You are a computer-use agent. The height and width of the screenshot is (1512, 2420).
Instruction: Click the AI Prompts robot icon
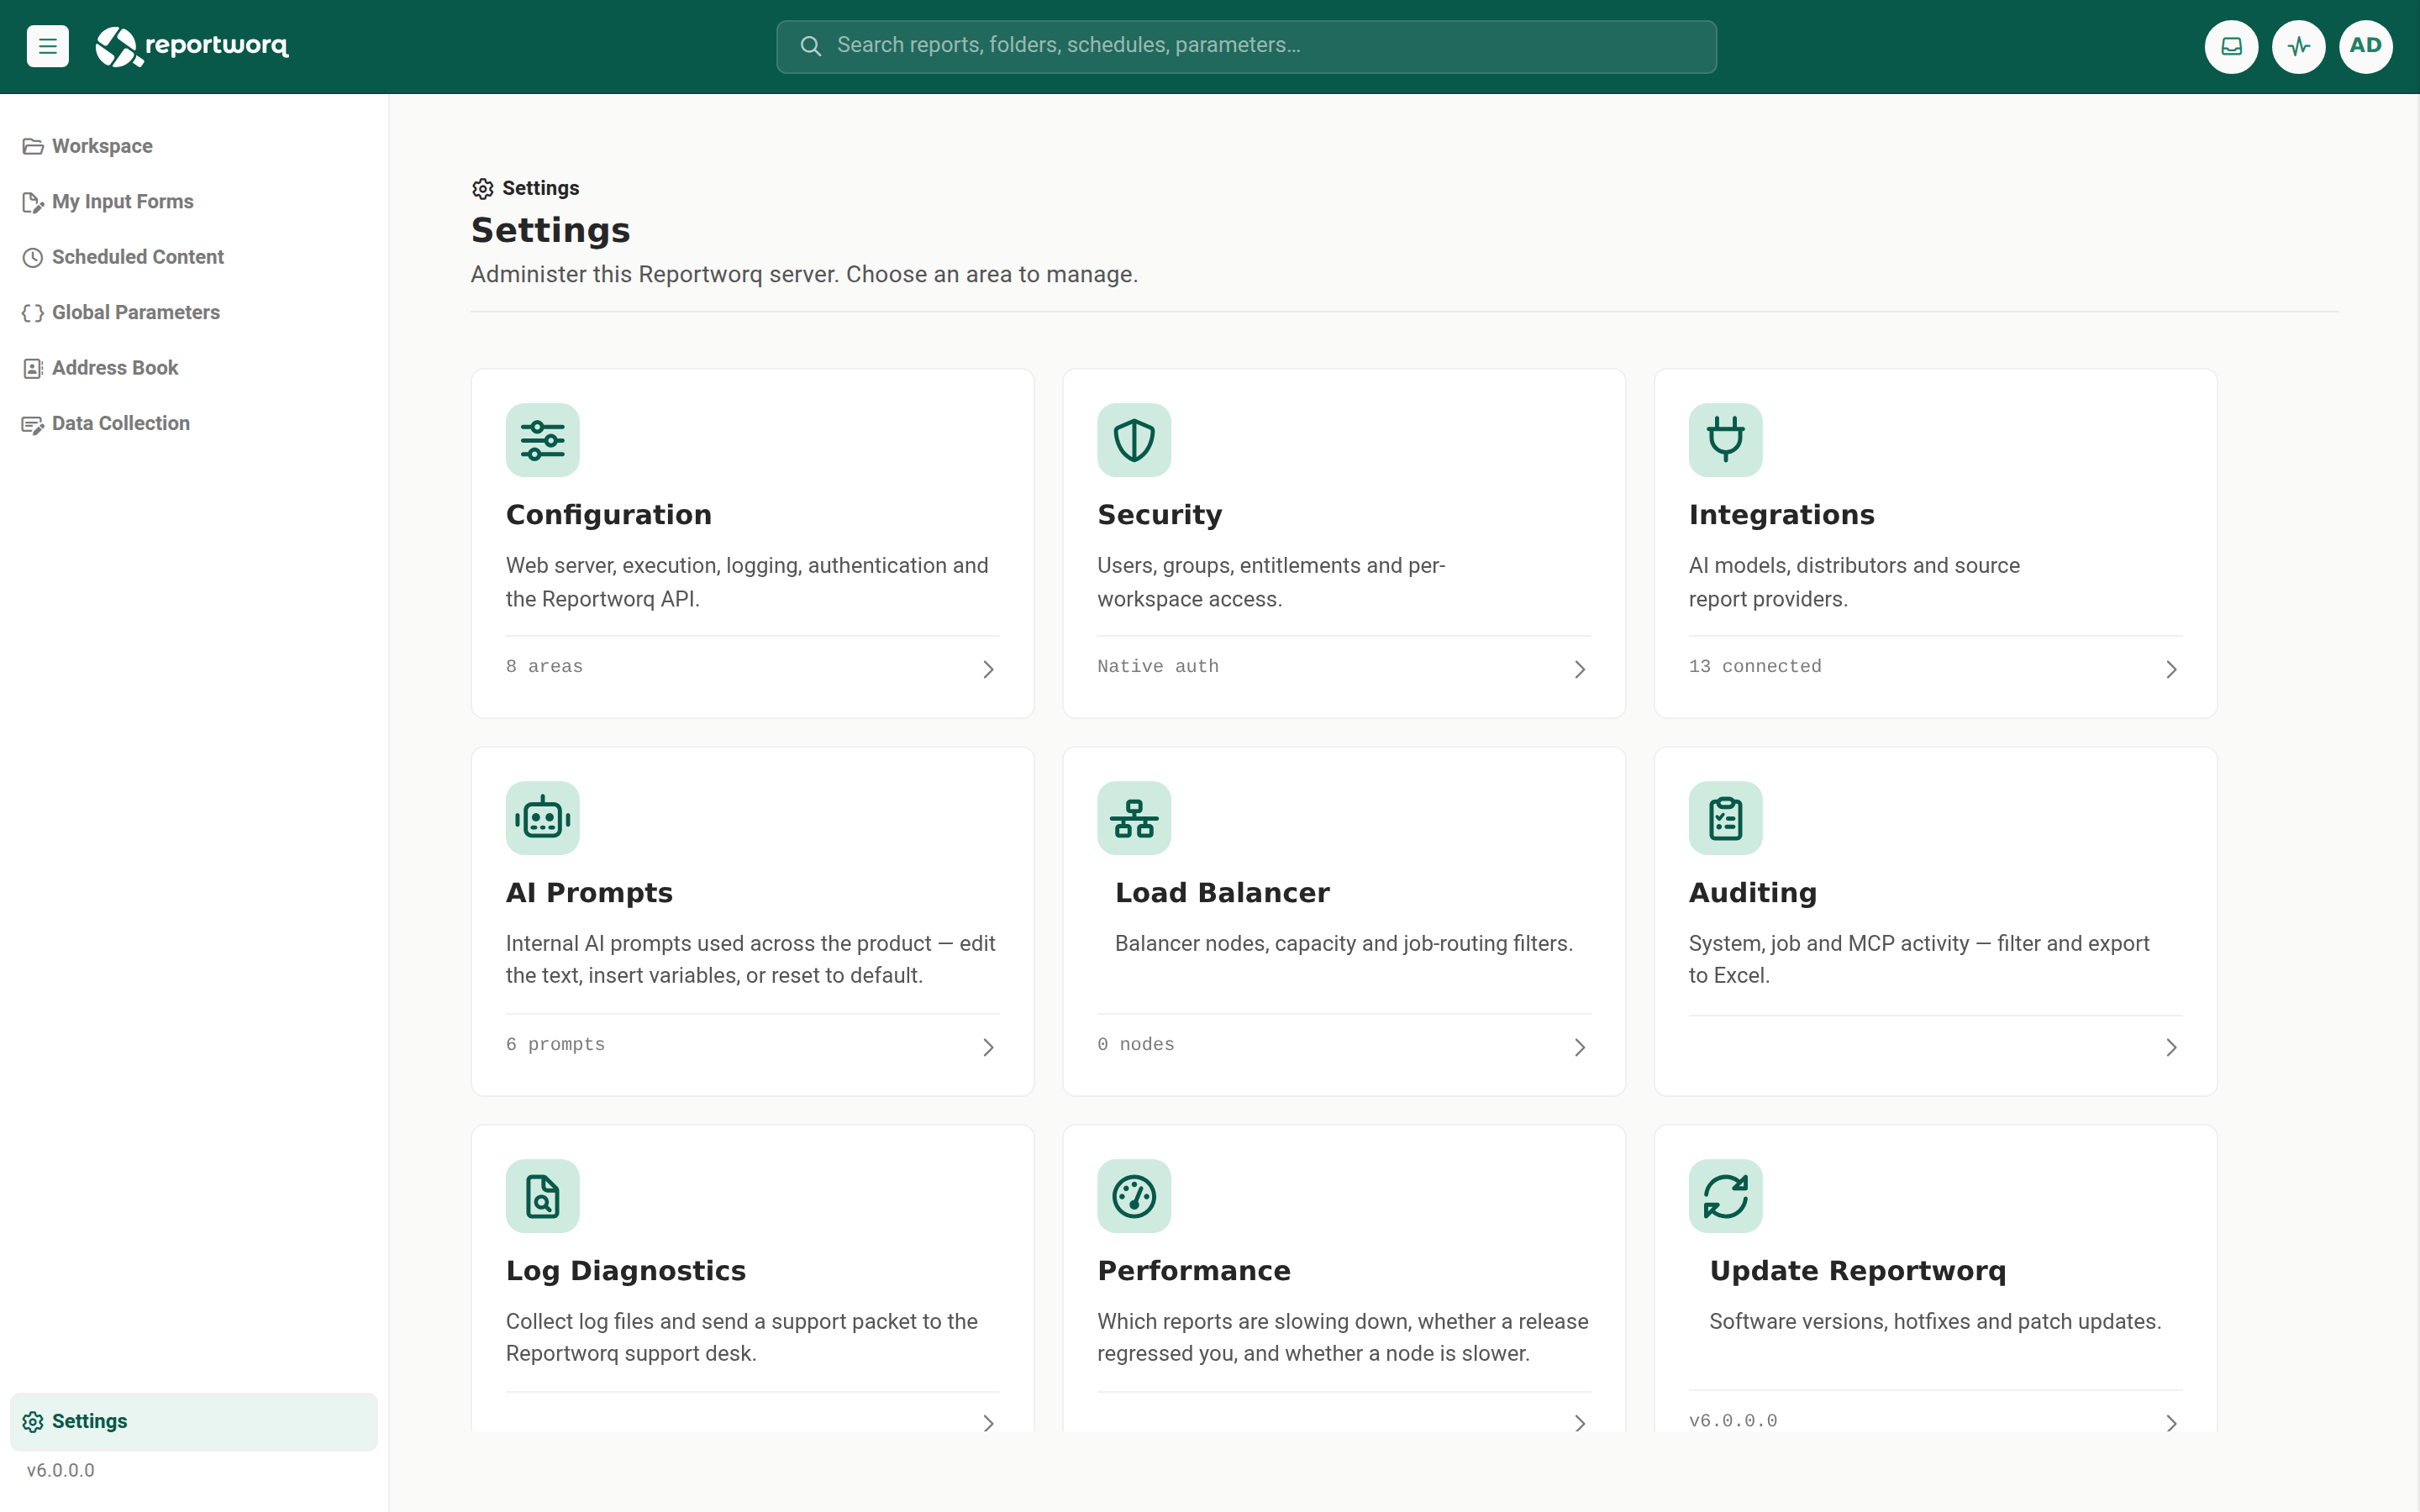[542, 818]
